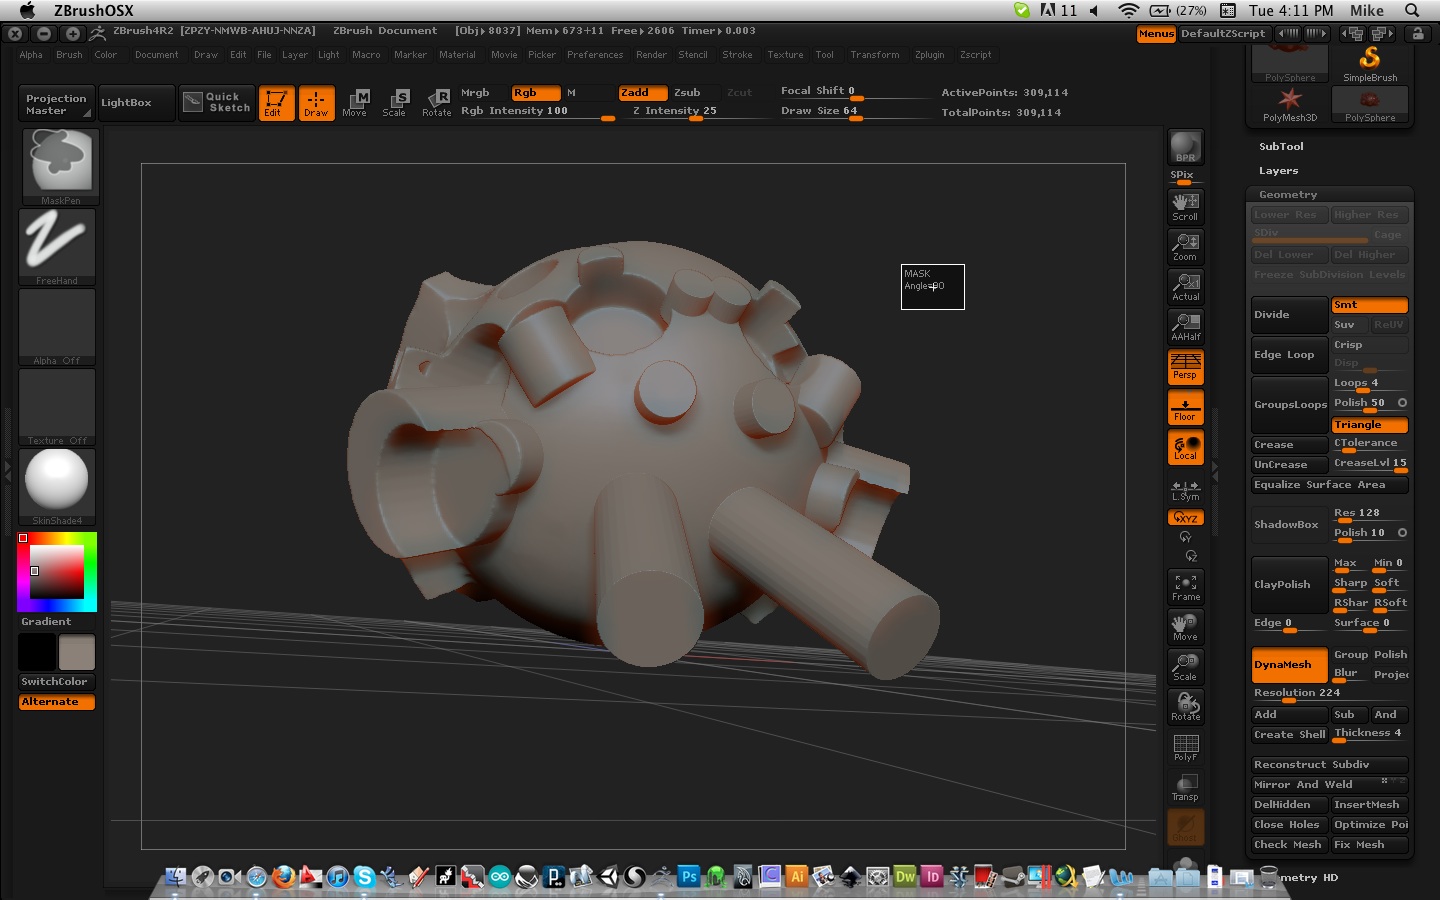Expand the SubTool palette
Screen dimensions: 1440x900
1281,146
